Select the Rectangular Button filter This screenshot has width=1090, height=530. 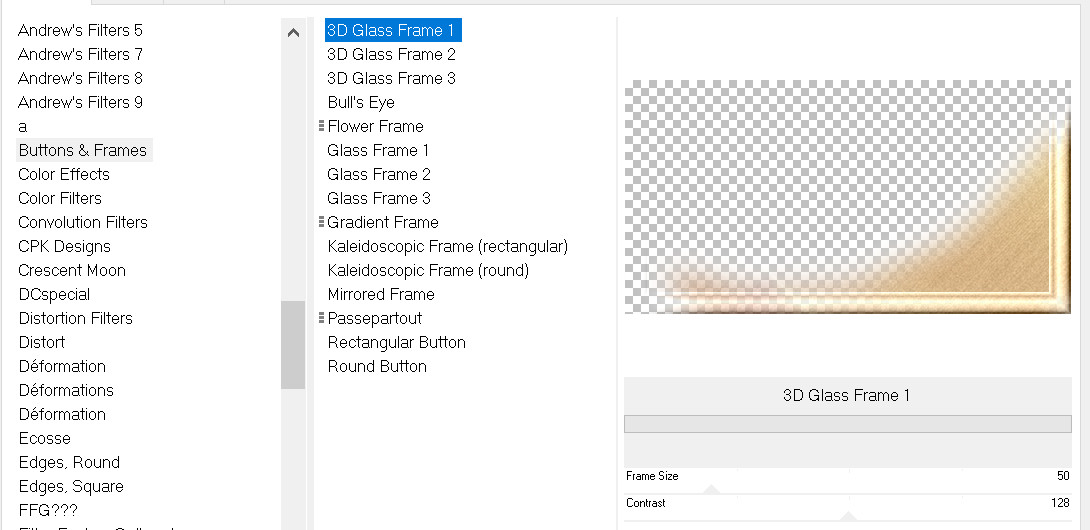click(x=397, y=342)
